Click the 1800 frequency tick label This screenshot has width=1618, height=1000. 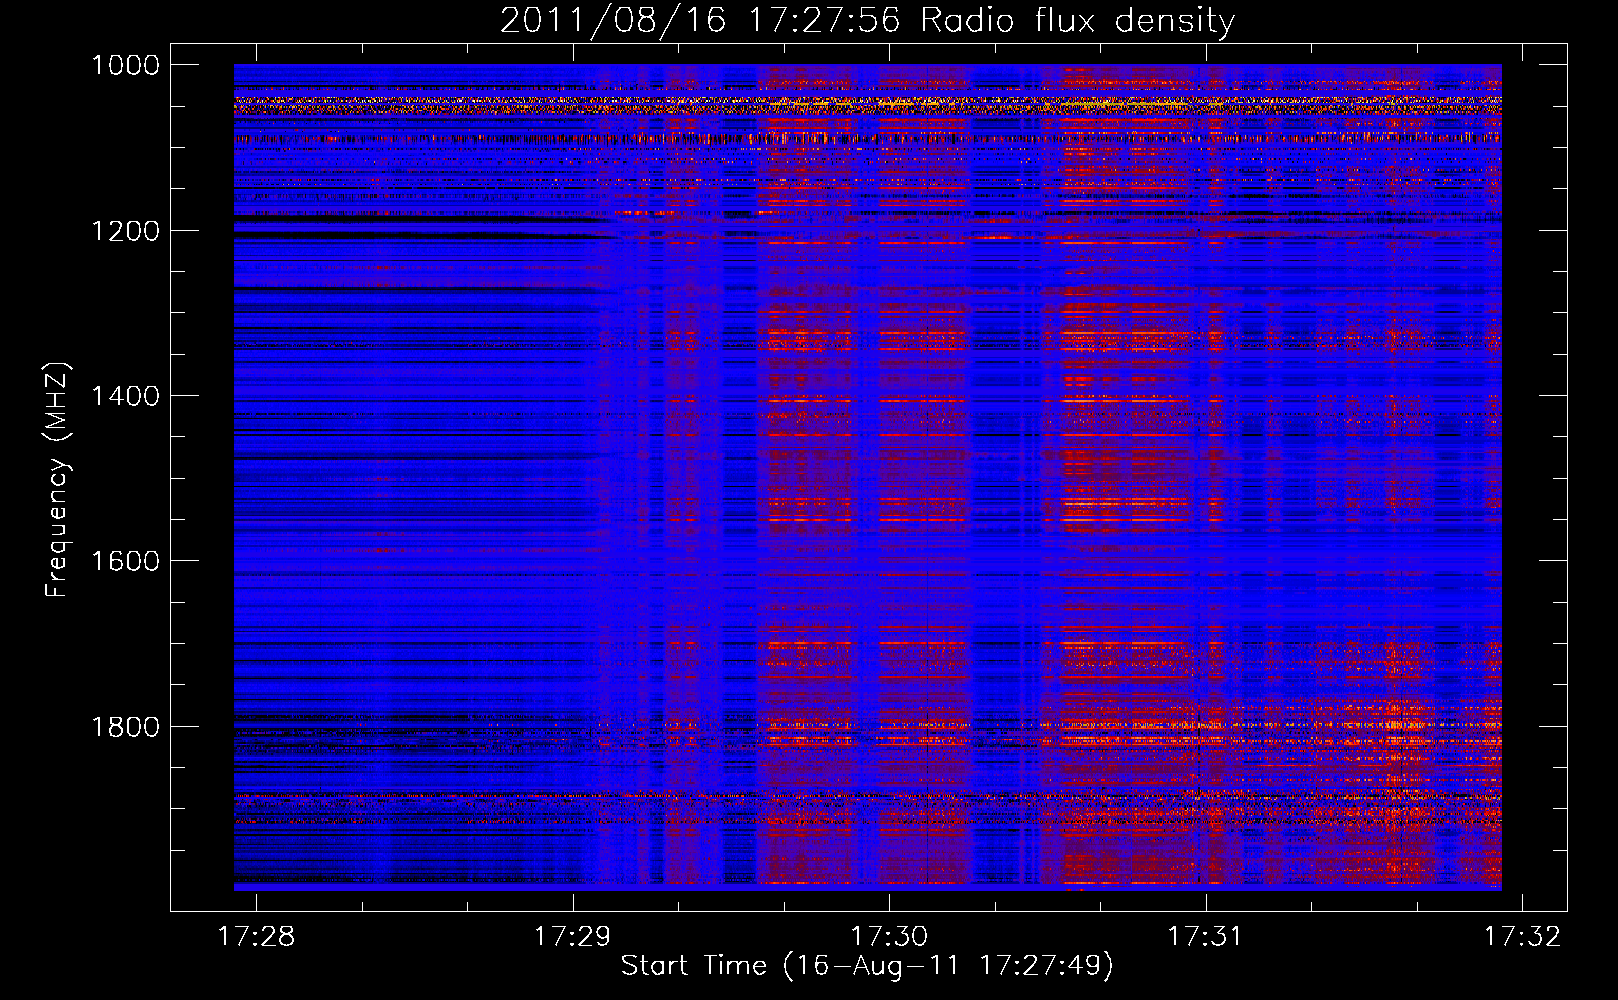click(x=125, y=727)
